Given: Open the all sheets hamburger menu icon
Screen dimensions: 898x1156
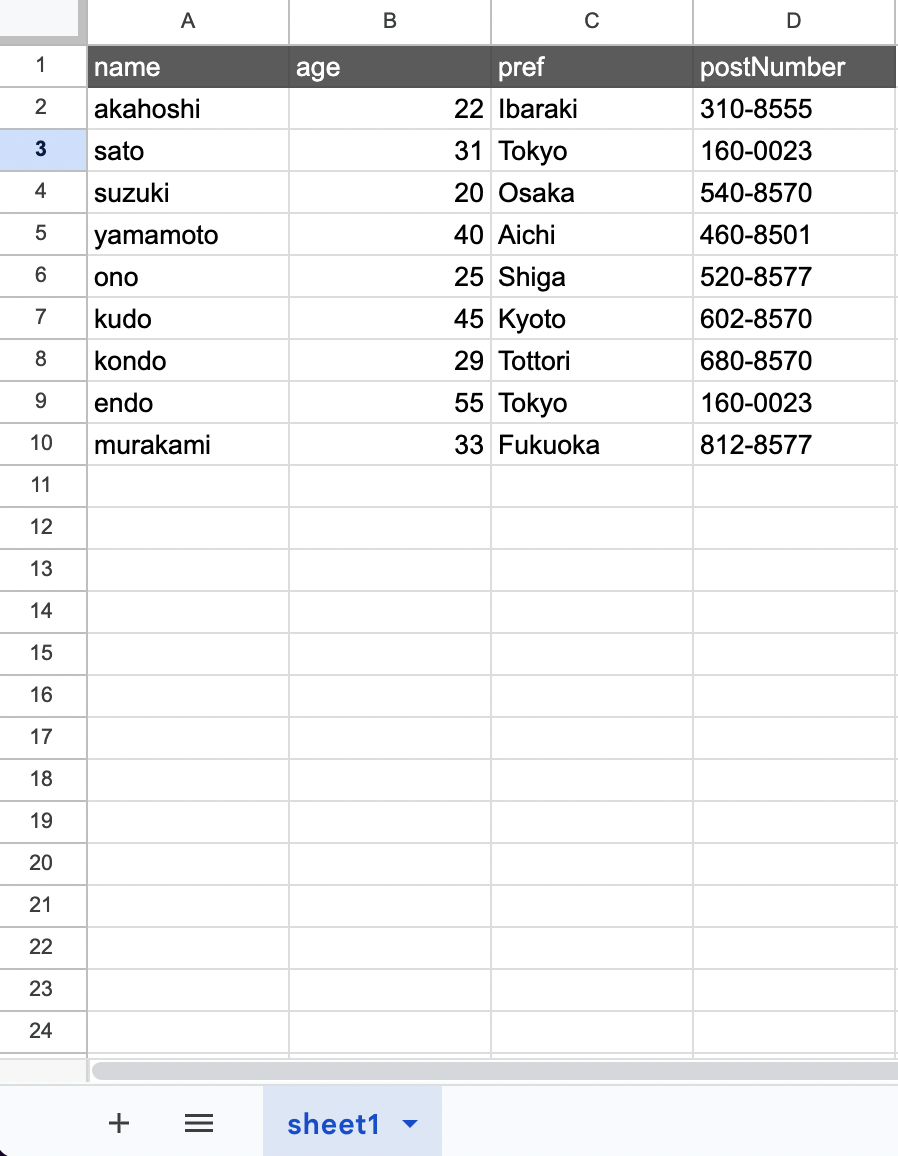Looking at the screenshot, I should click(199, 1122).
